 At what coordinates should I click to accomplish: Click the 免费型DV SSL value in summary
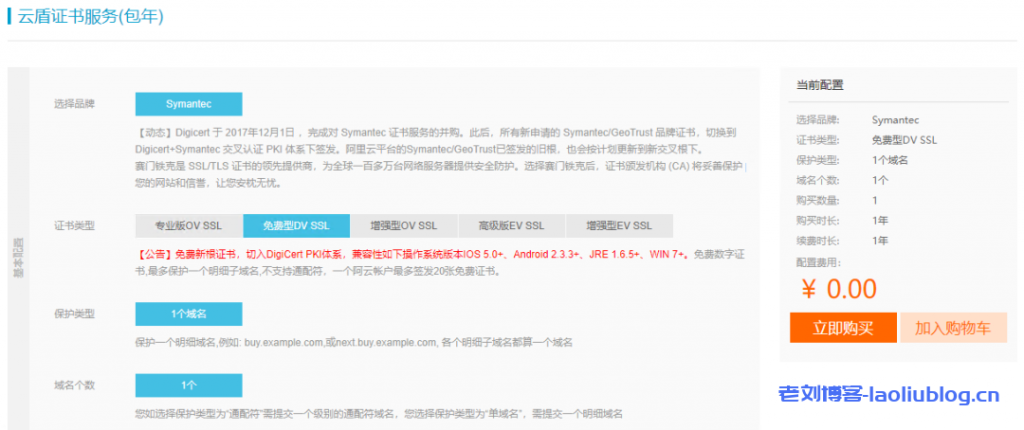[905, 140]
